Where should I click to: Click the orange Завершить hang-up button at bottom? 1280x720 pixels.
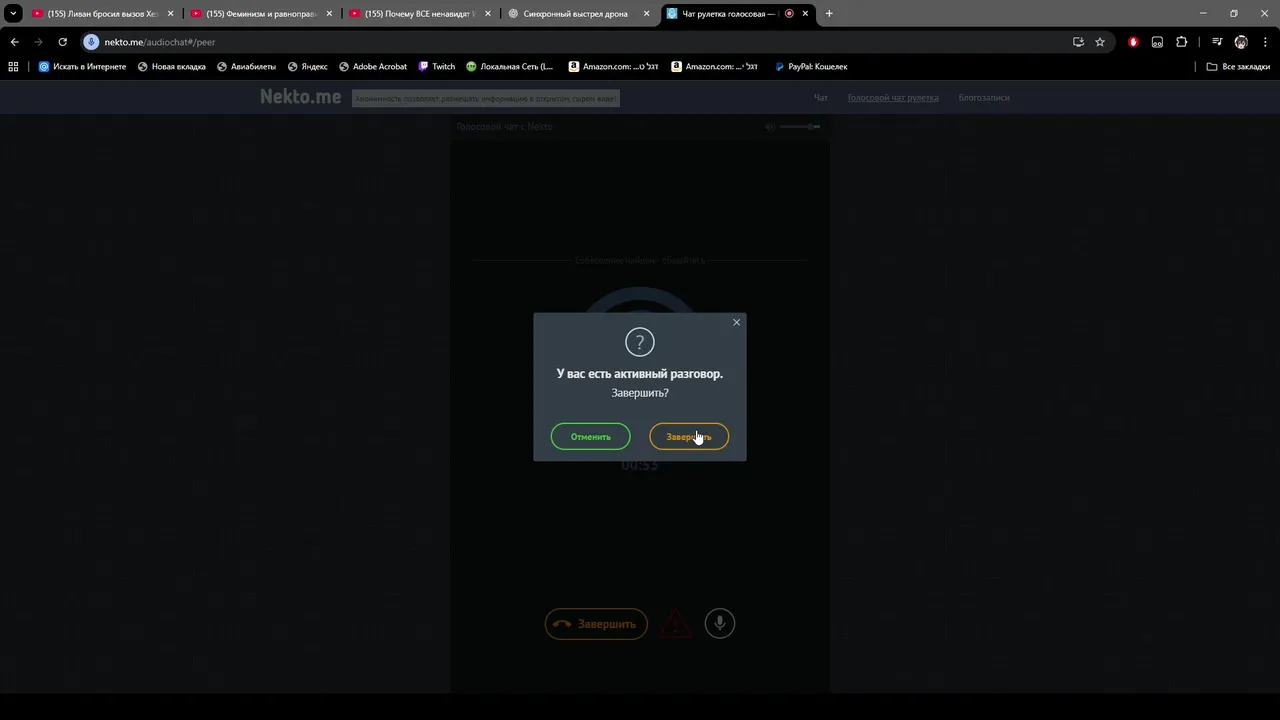tap(596, 624)
